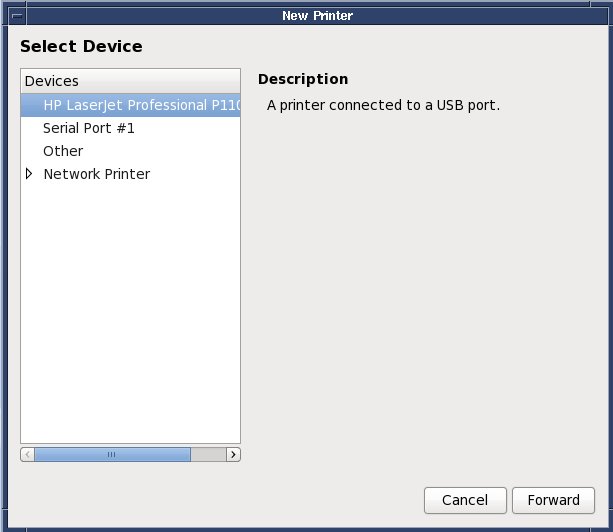Click empty space in Devices list
This screenshot has width=613, height=532.
pos(130,320)
